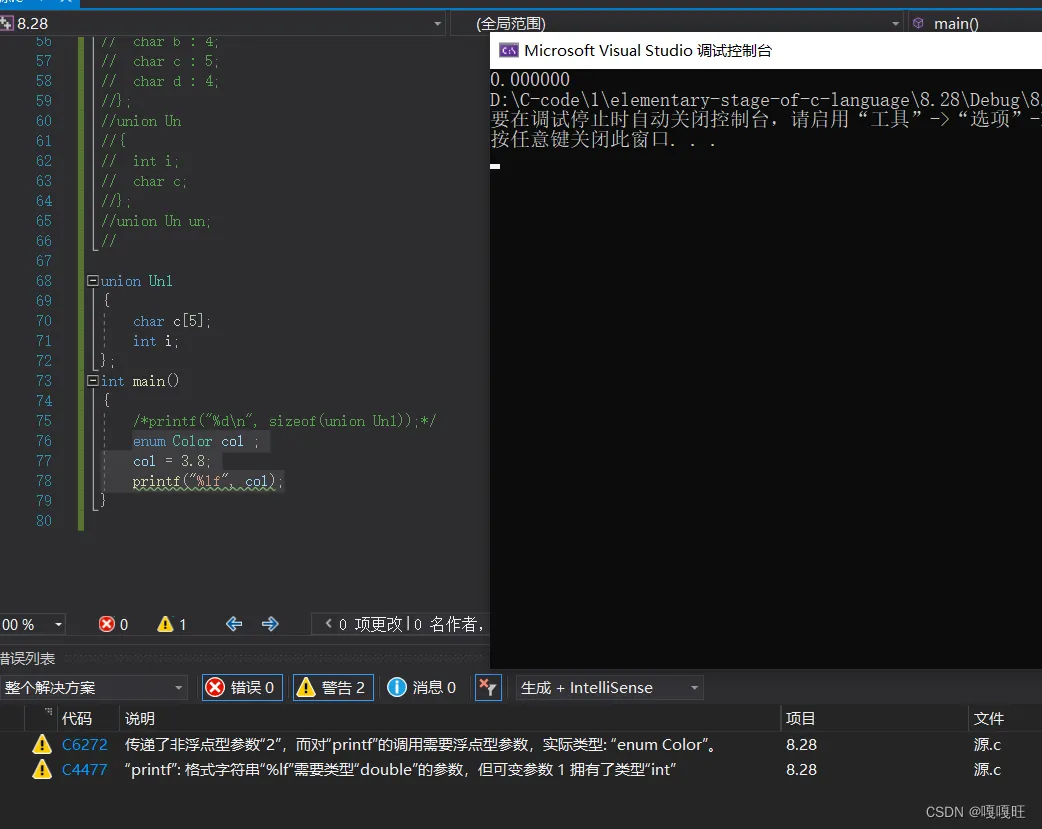Open the 整个解决方案 scope dropdown
This screenshot has width=1042, height=829.
pos(178,687)
